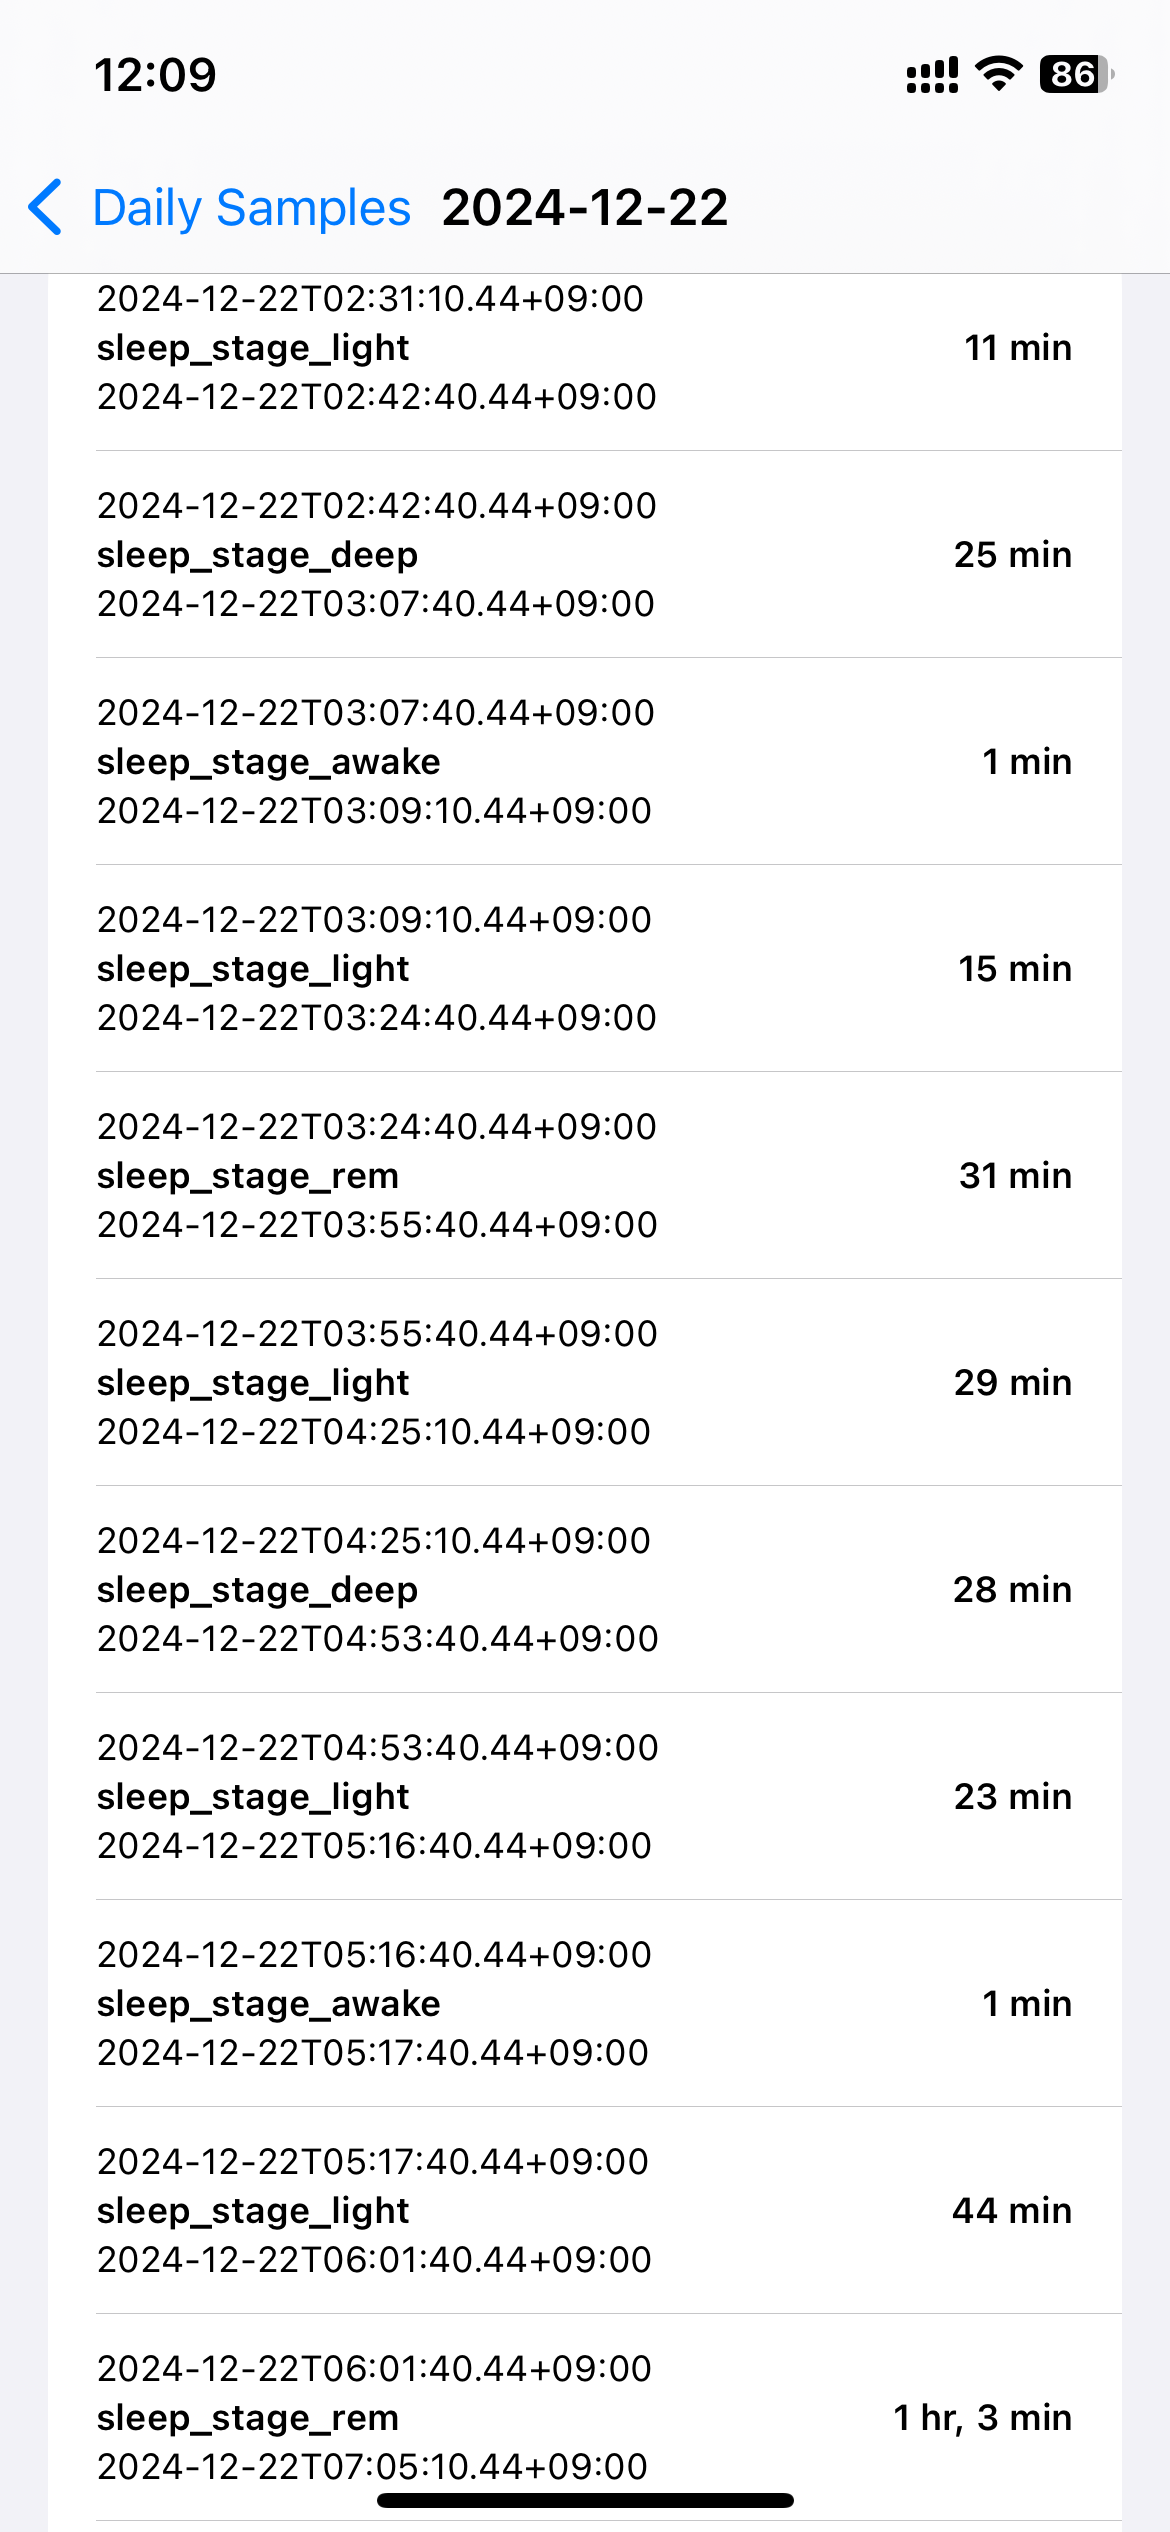The width and height of the screenshot is (1170, 2532).
Task: Tap the 12:09 status bar clock
Action: click(x=155, y=75)
